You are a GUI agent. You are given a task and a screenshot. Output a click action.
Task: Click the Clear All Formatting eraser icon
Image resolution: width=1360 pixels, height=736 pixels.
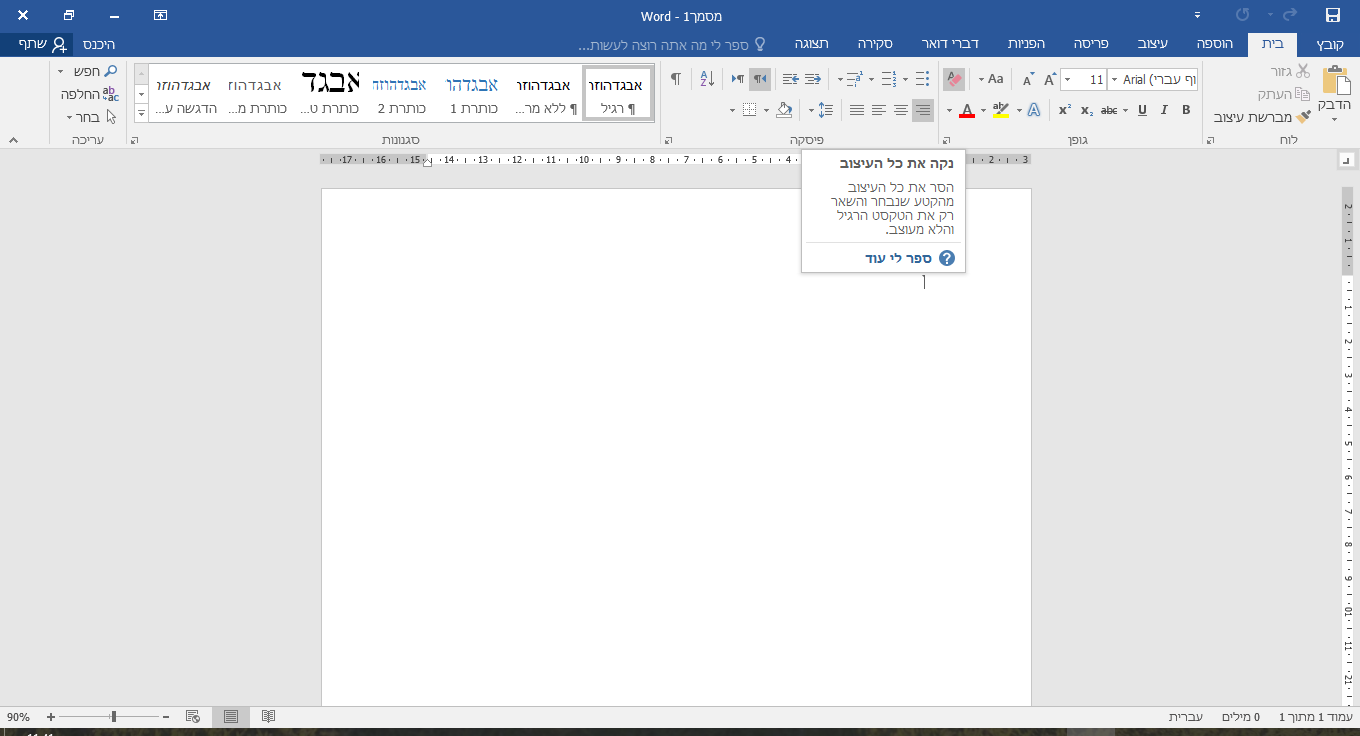click(x=953, y=79)
